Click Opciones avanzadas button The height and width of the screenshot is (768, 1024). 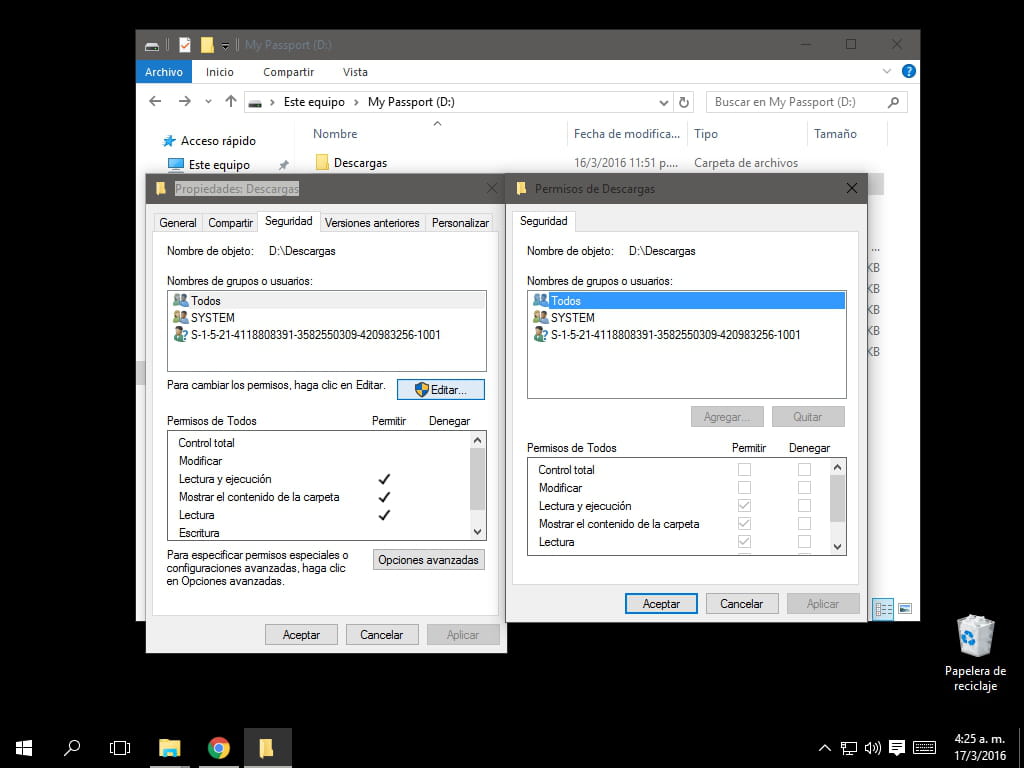[428, 560]
